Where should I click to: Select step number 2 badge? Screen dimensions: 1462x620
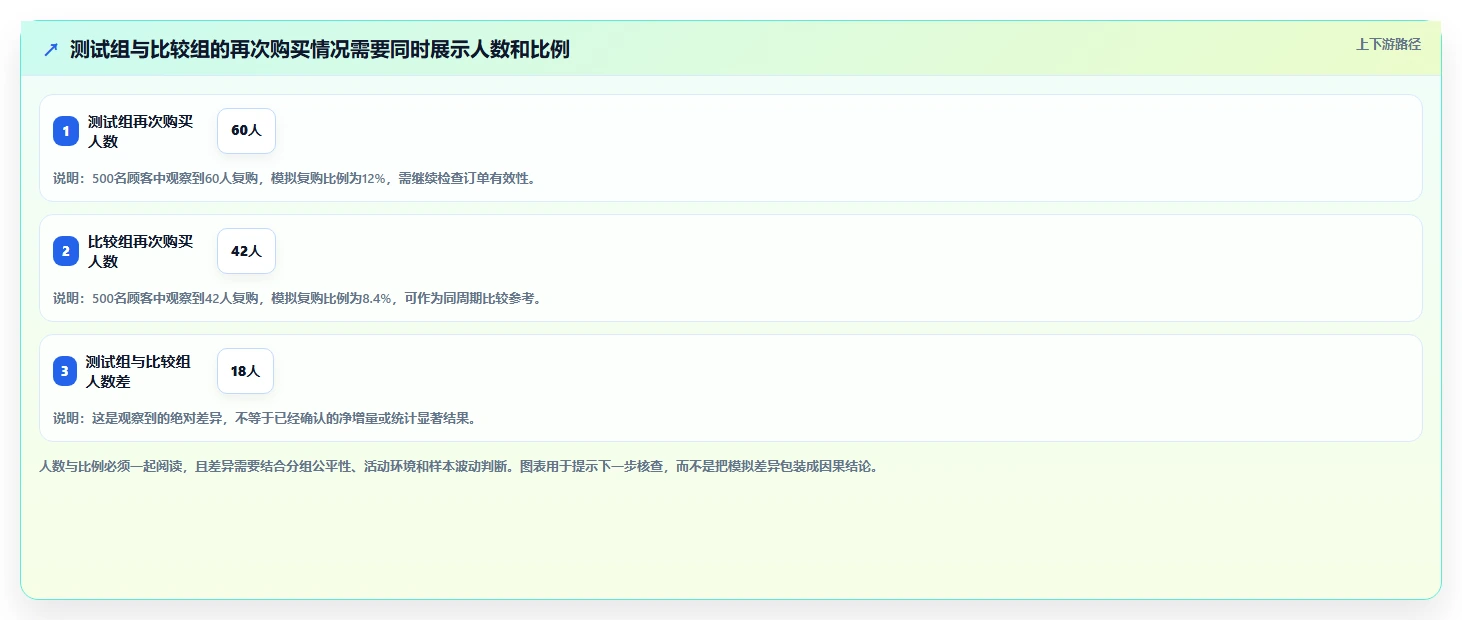point(66,251)
